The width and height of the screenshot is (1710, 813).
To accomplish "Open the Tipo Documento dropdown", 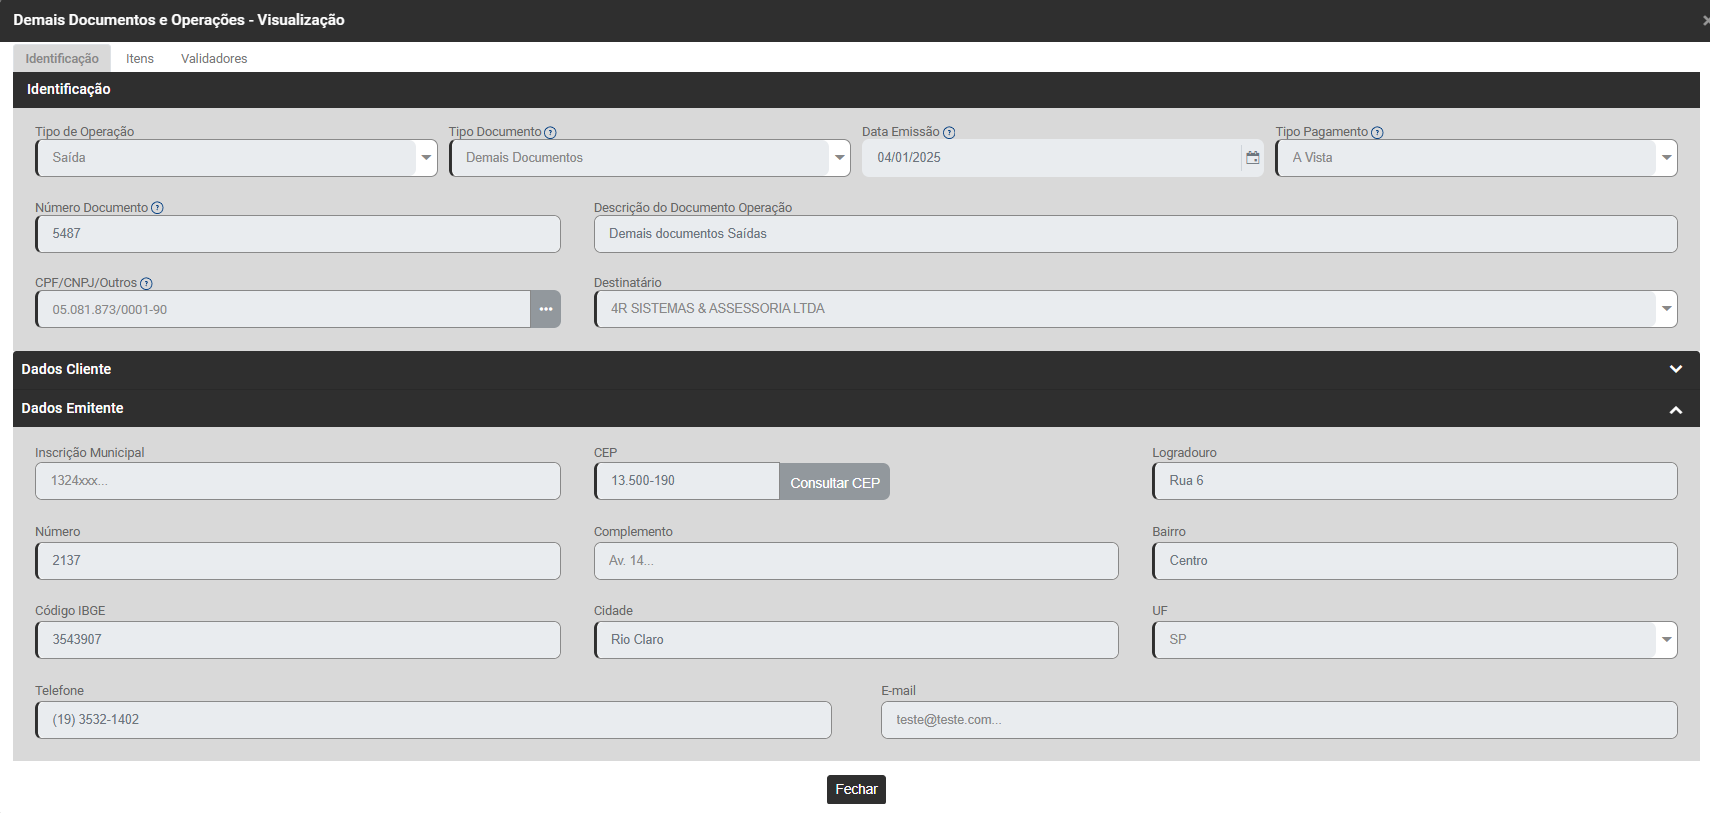I will click(x=839, y=158).
